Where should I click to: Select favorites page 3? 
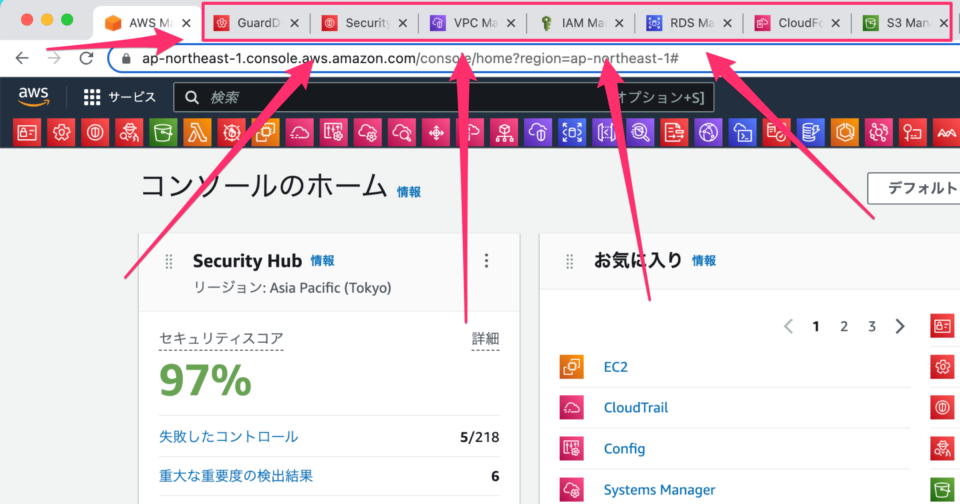tap(872, 326)
